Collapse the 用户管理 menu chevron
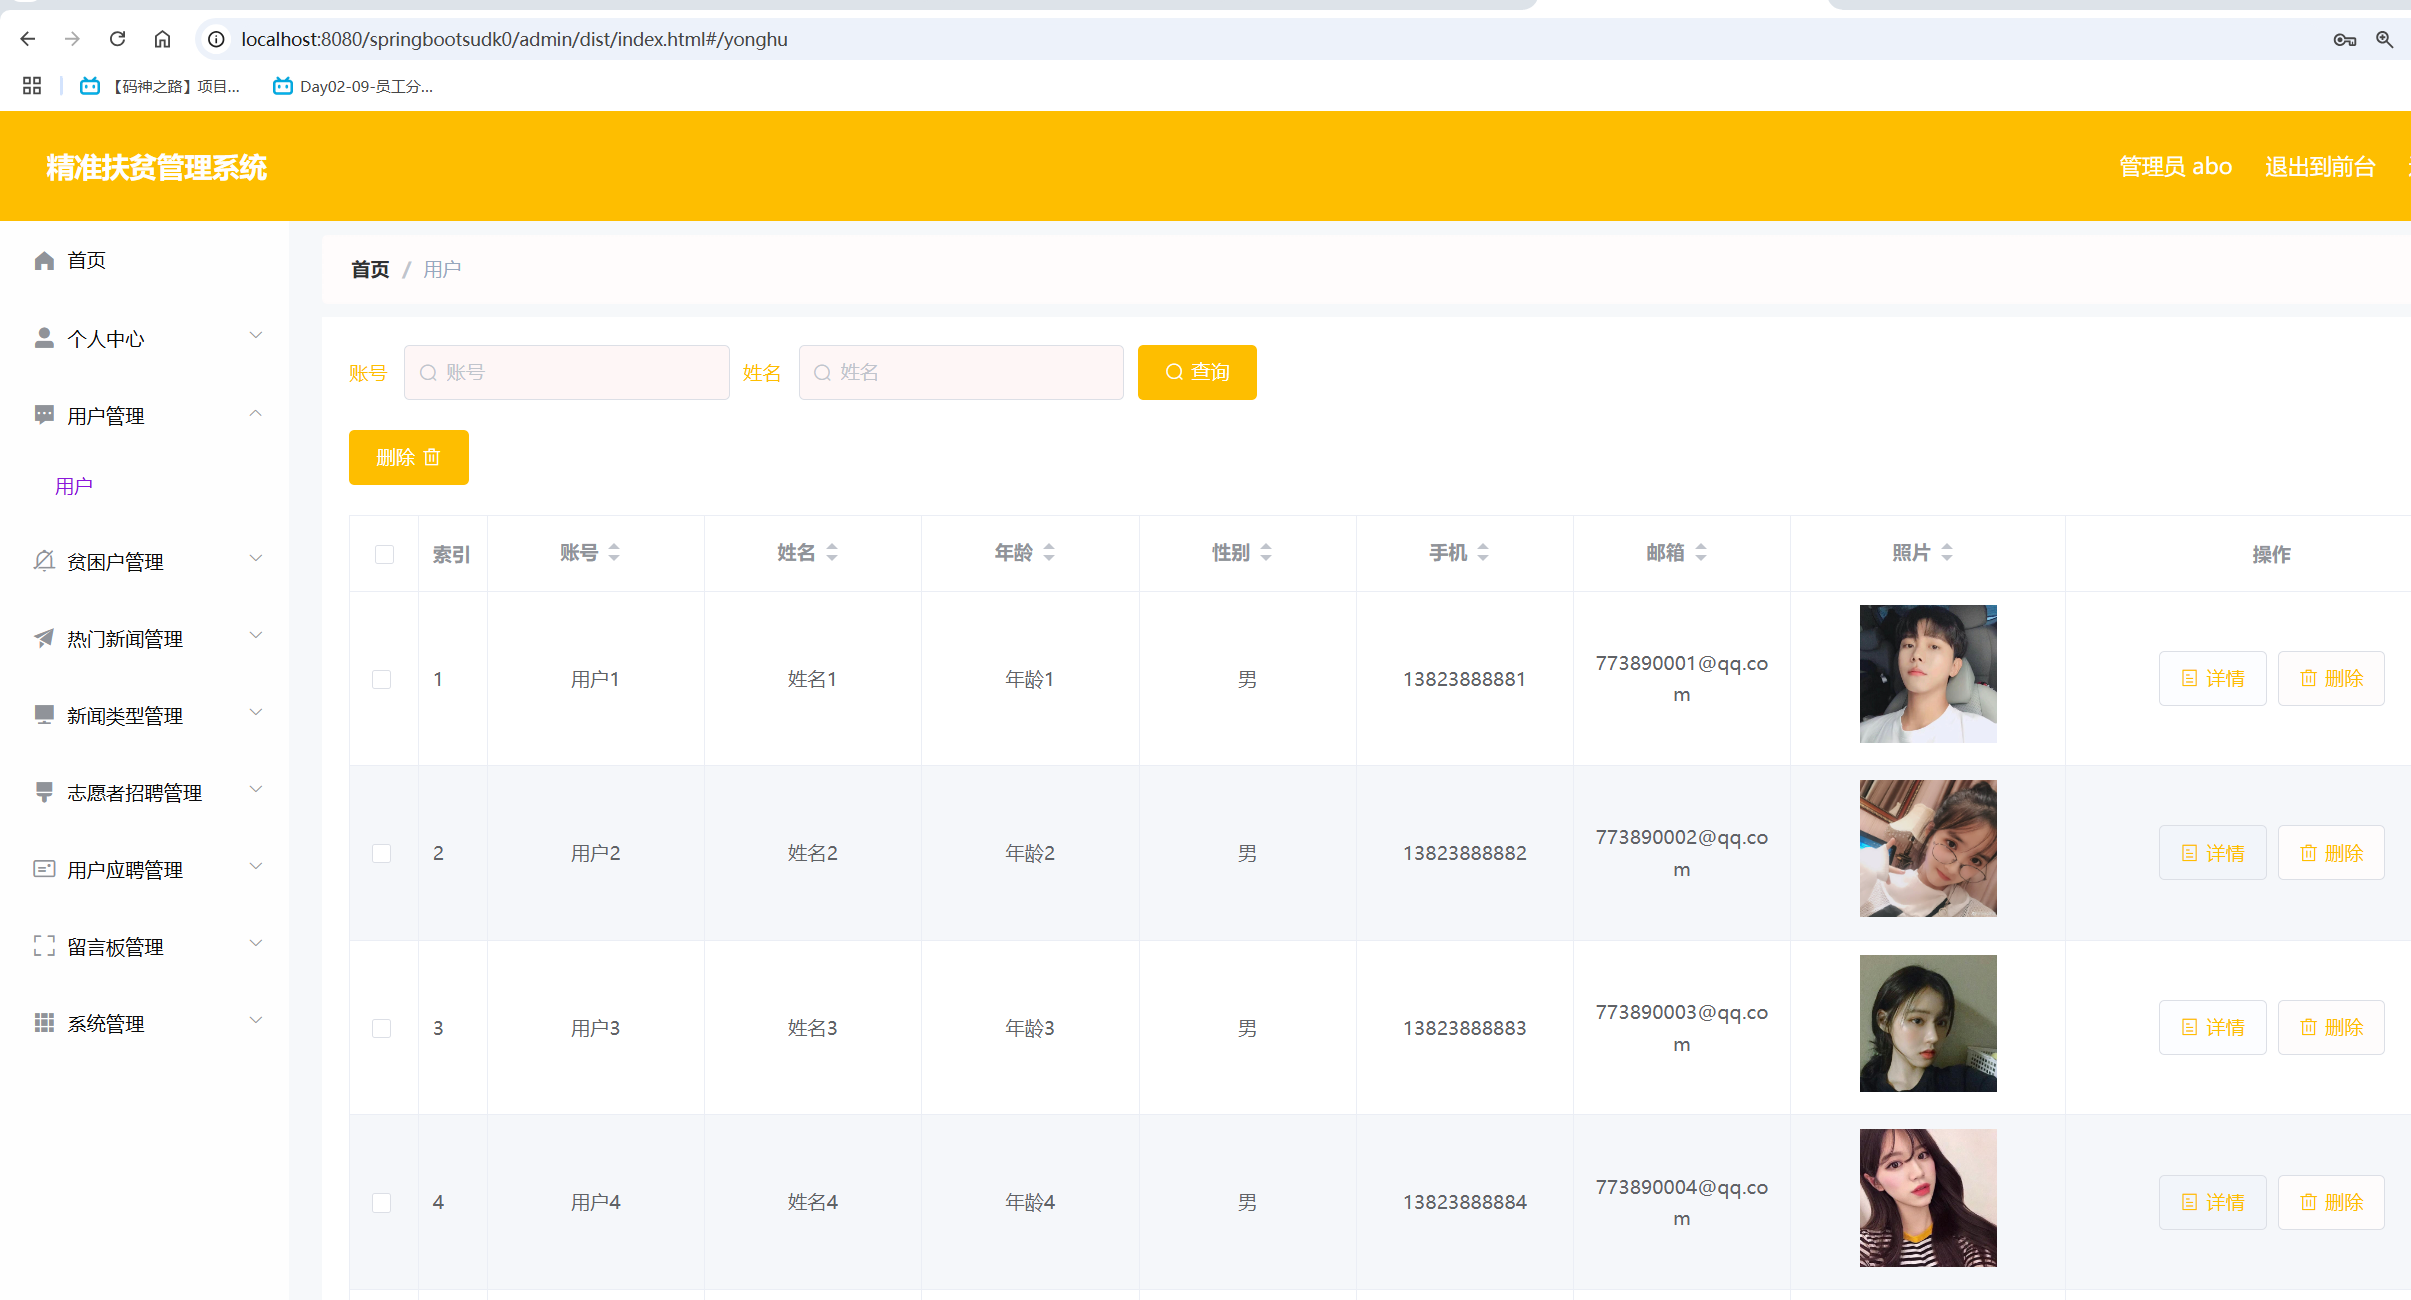 [256, 413]
